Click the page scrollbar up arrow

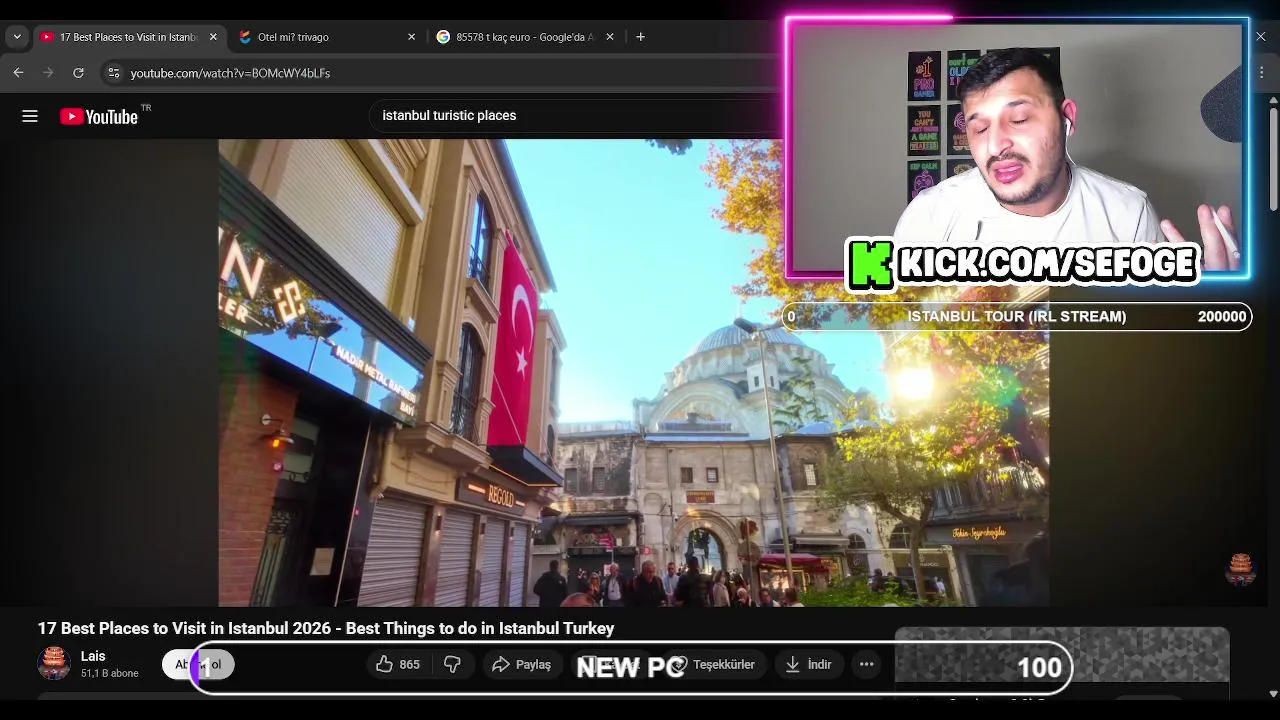[x=1273, y=101]
